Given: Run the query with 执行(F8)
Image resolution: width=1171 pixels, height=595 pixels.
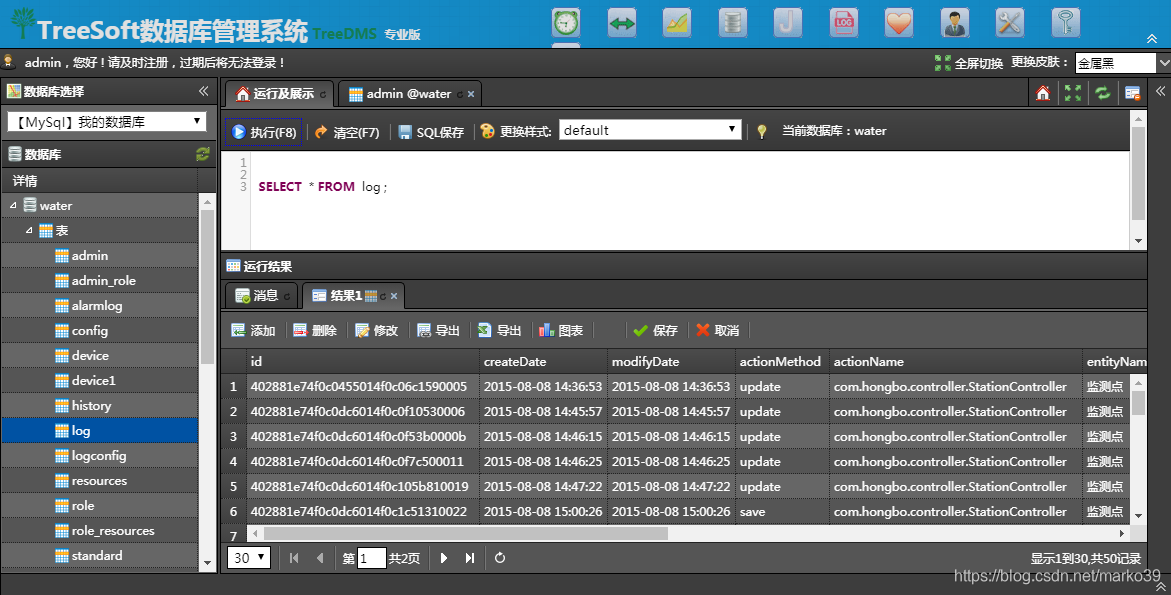Looking at the screenshot, I should (x=264, y=132).
